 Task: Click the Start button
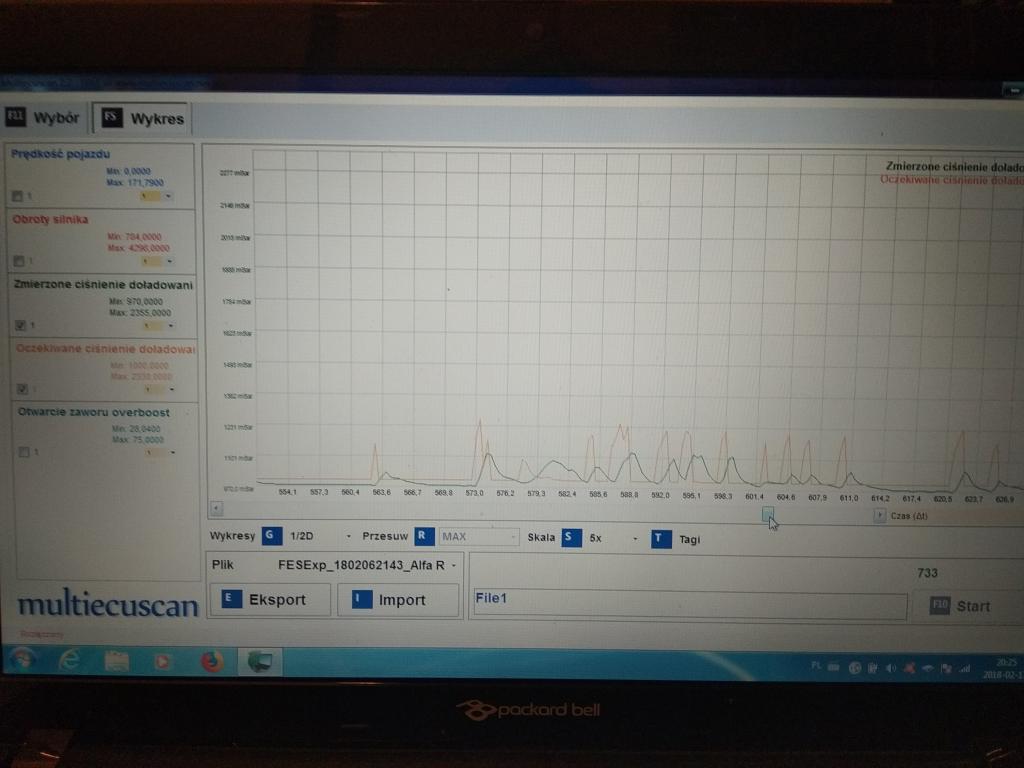pos(967,606)
